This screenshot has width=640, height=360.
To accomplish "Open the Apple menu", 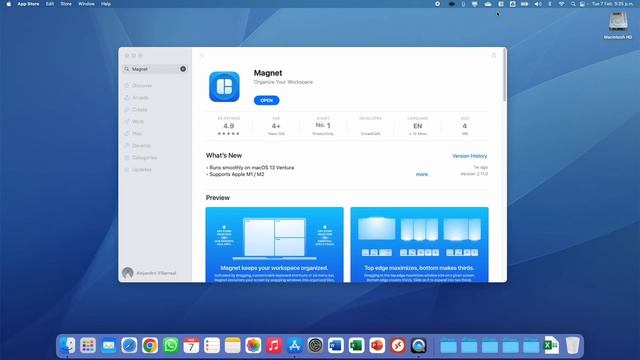I will point(9,4).
